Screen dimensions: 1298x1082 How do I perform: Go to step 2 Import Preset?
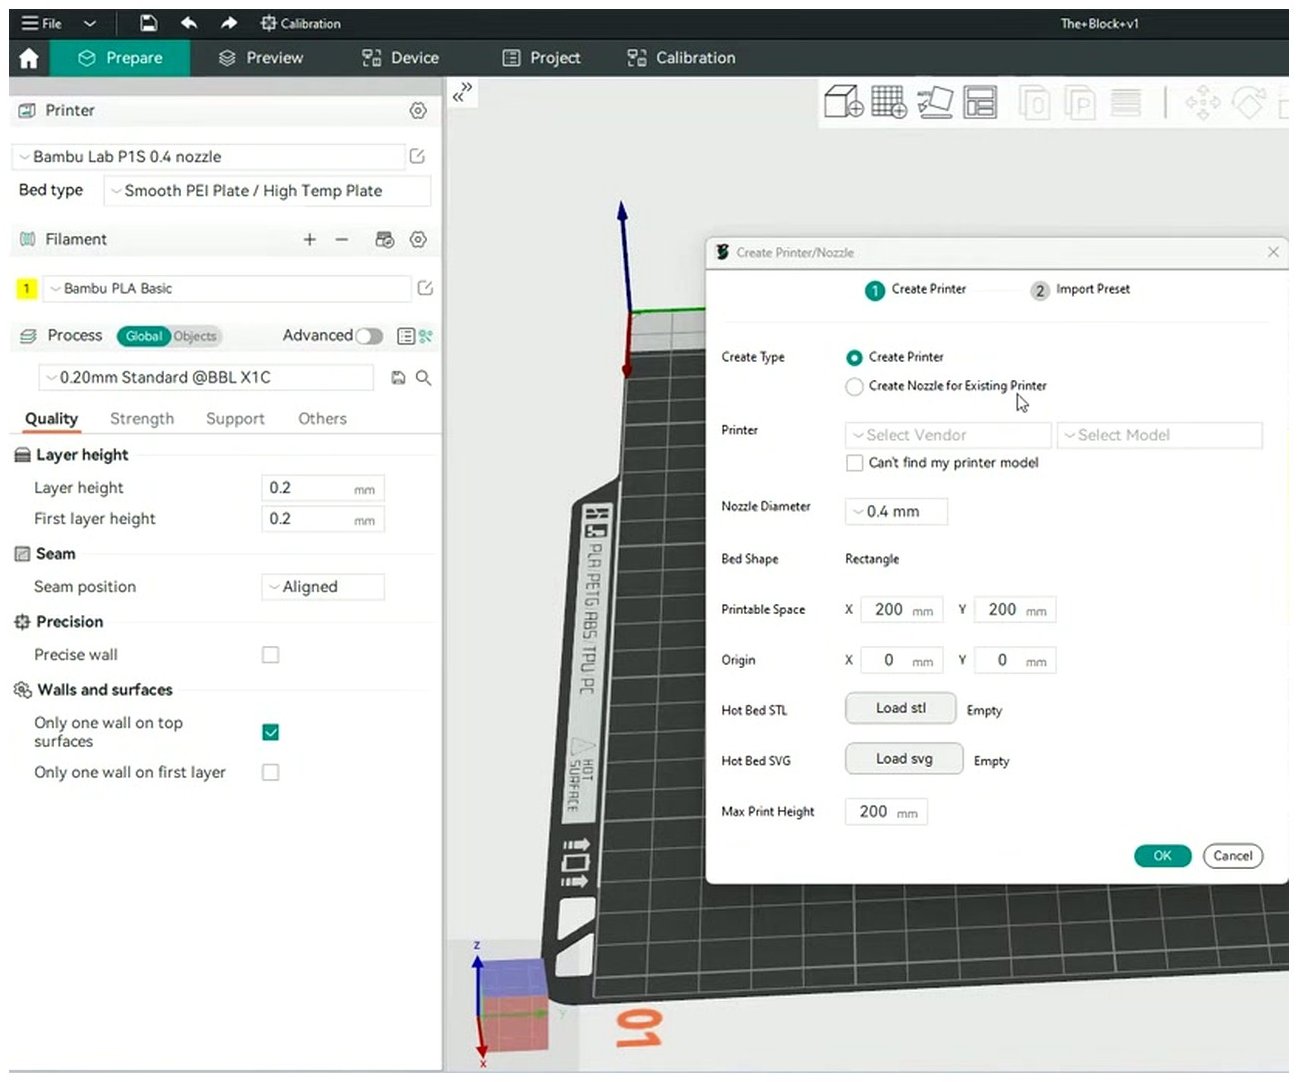1081,290
